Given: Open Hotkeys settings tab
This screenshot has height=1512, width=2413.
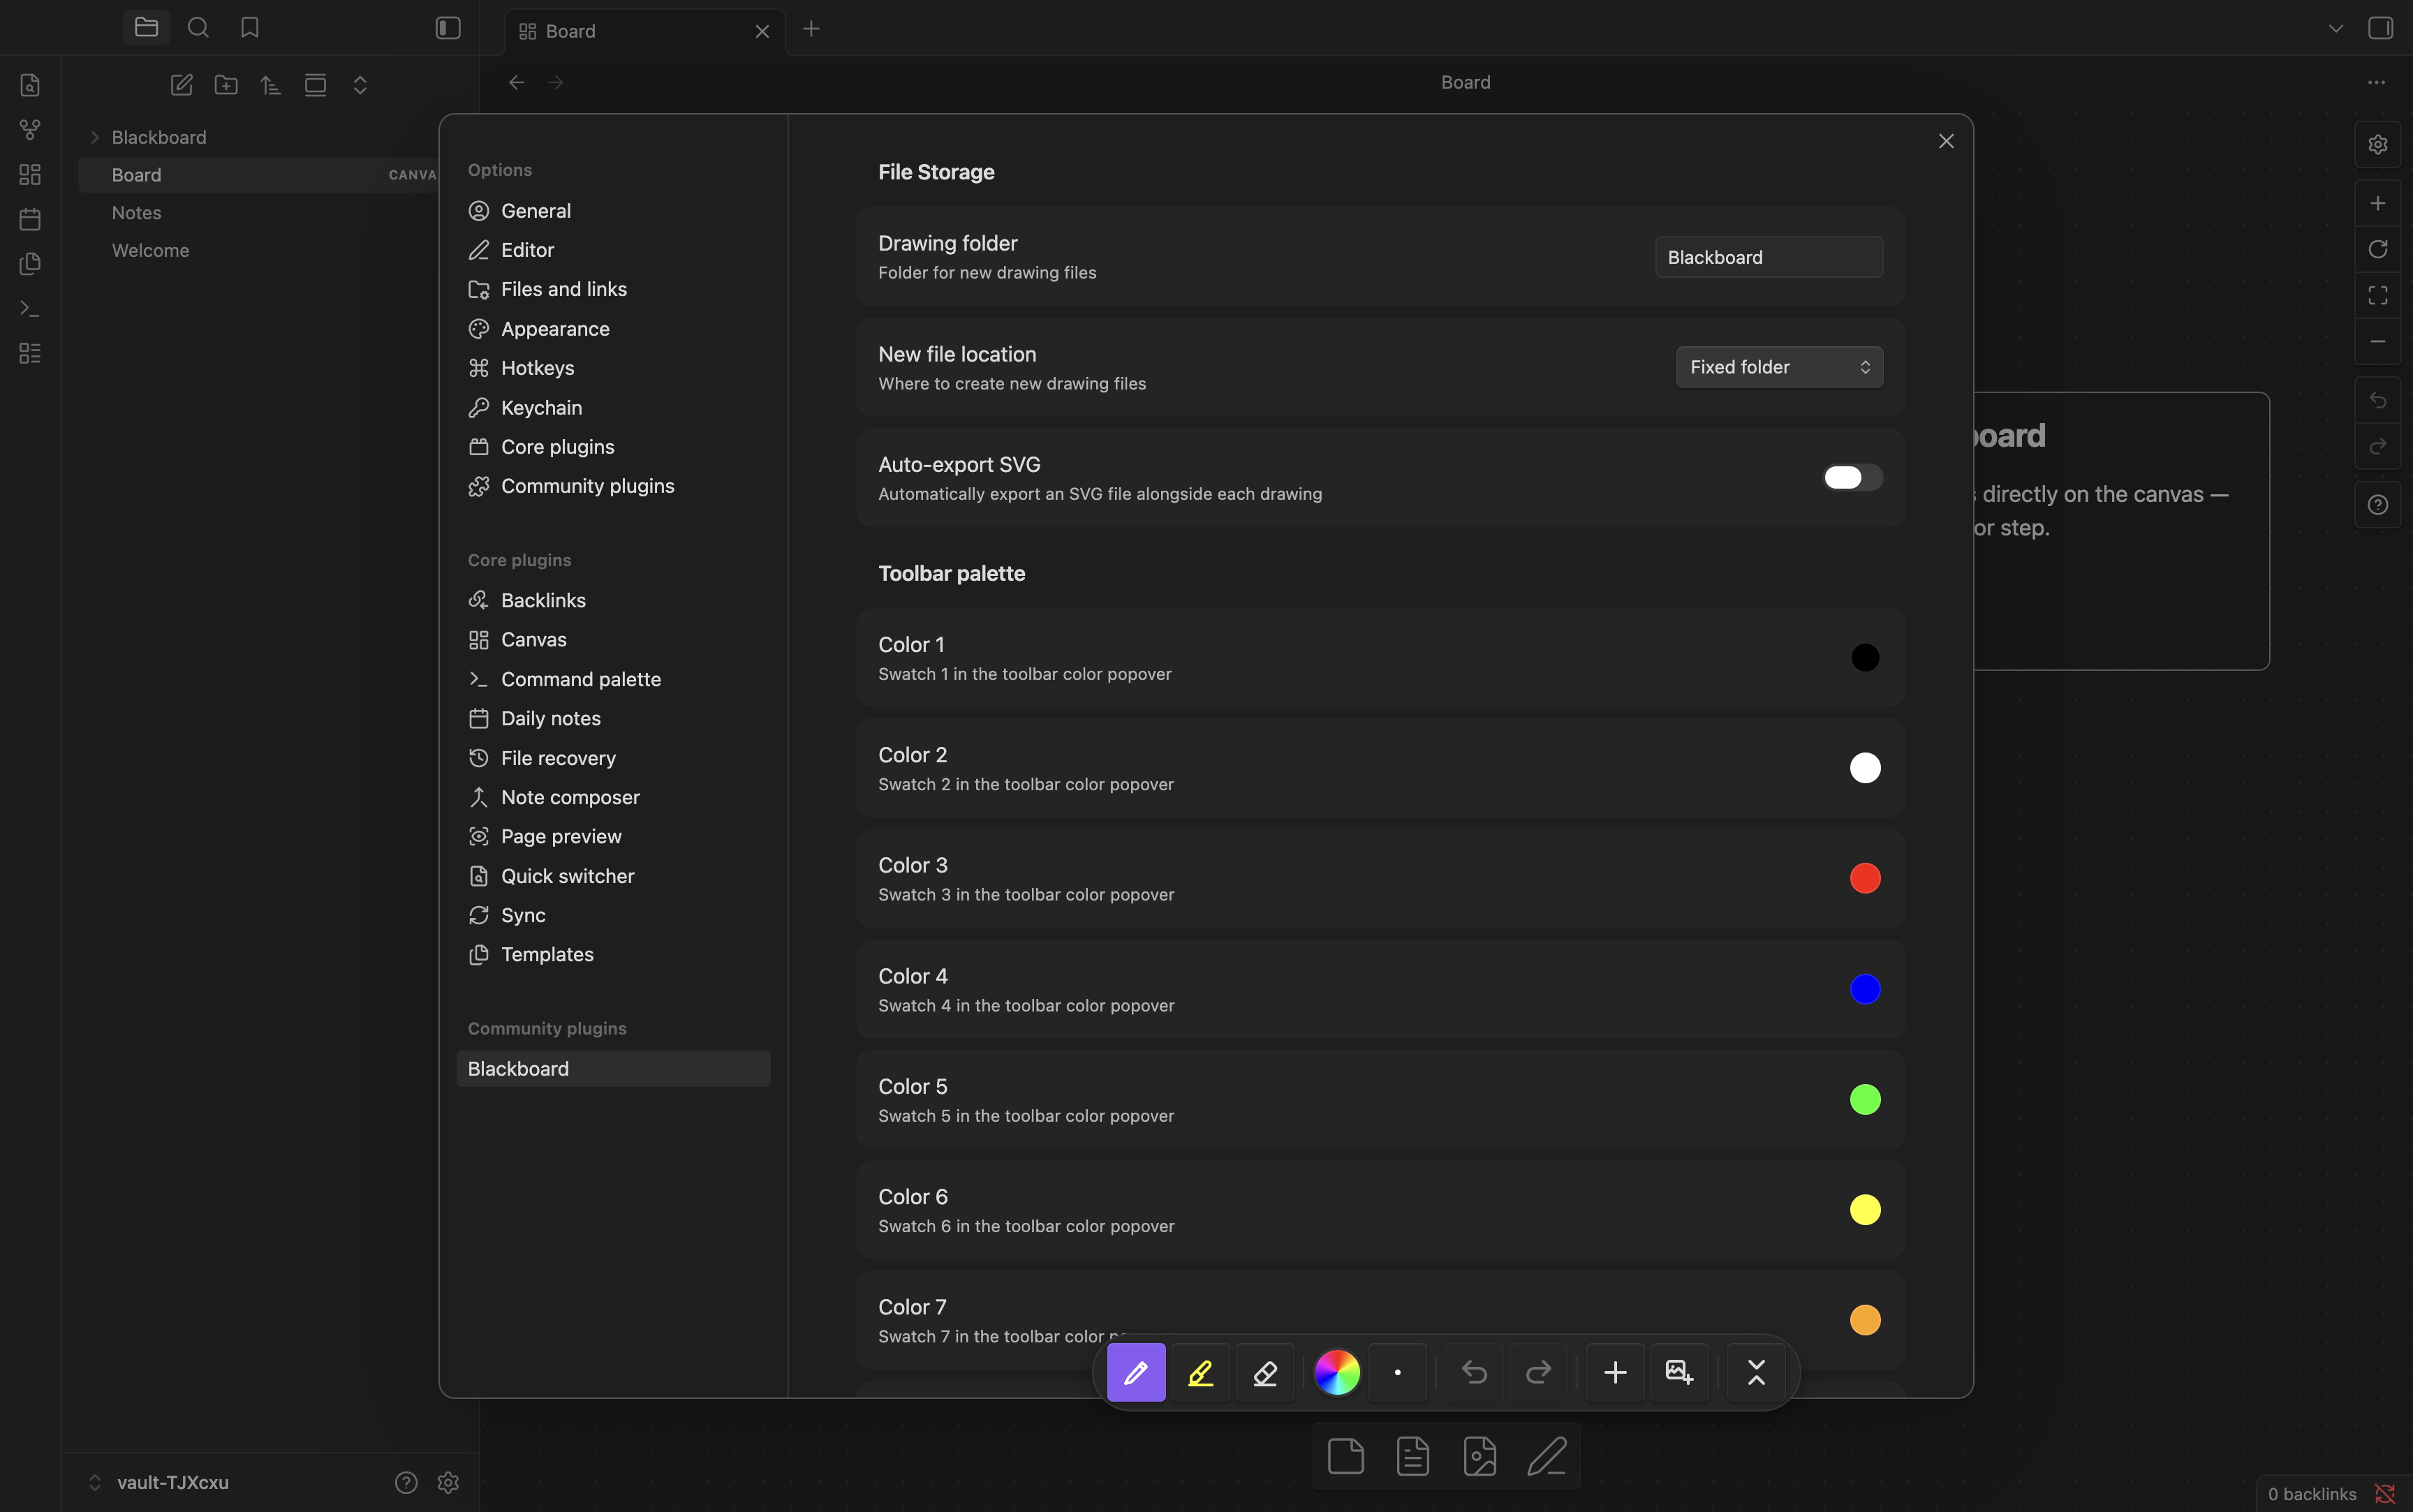Looking at the screenshot, I should (613, 368).
